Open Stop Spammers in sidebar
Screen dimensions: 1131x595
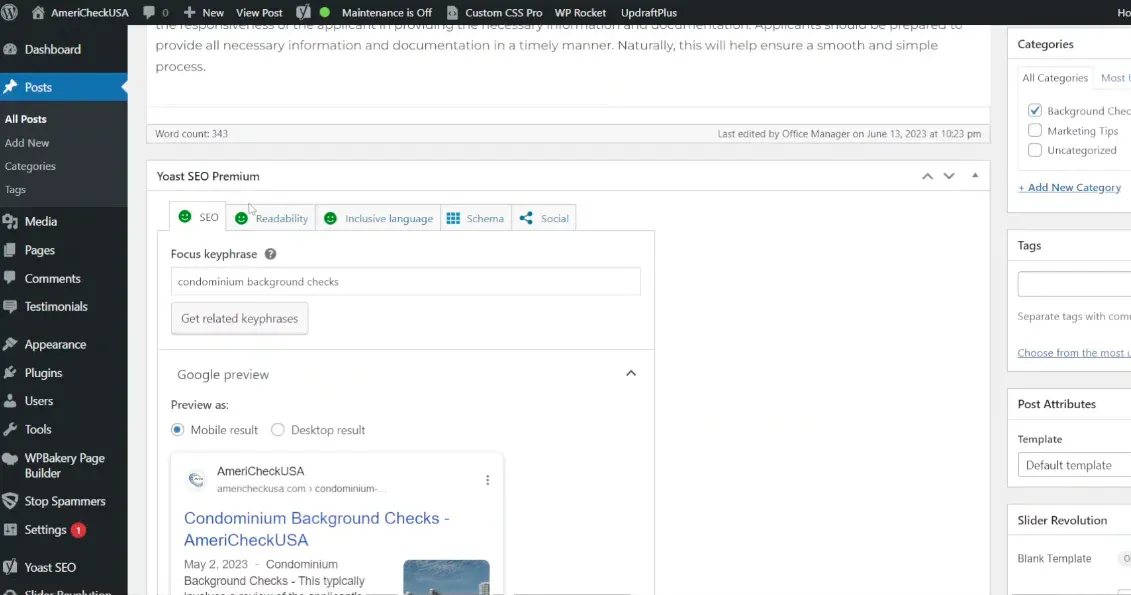64,501
